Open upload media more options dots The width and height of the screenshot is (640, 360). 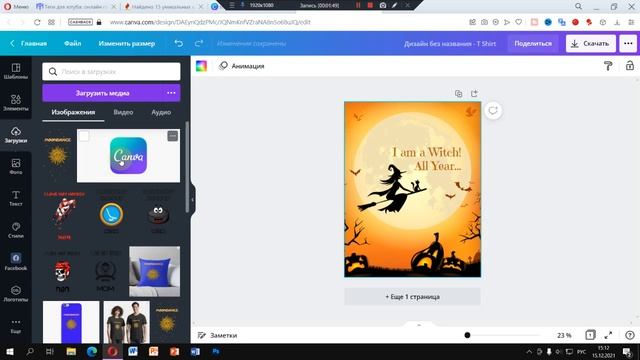pyautogui.click(x=171, y=93)
